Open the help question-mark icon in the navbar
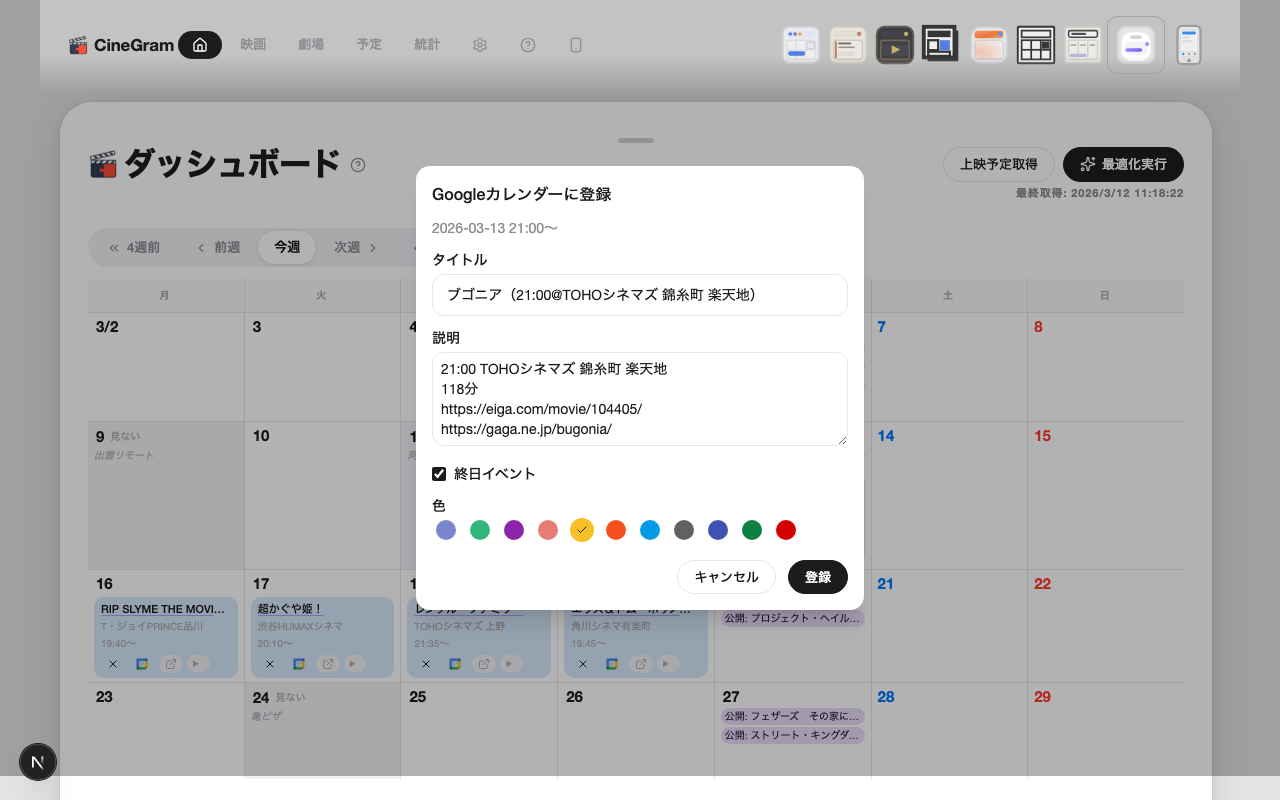The width and height of the screenshot is (1280, 800). point(528,45)
